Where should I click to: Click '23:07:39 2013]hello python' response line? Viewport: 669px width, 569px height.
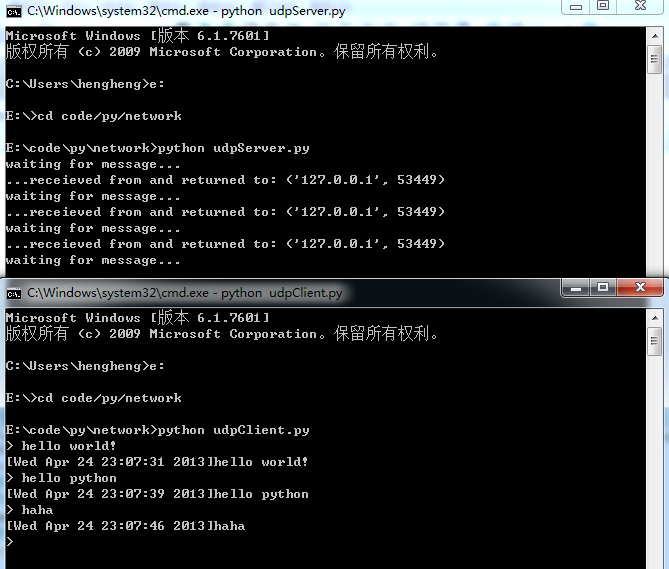click(157, 494)
